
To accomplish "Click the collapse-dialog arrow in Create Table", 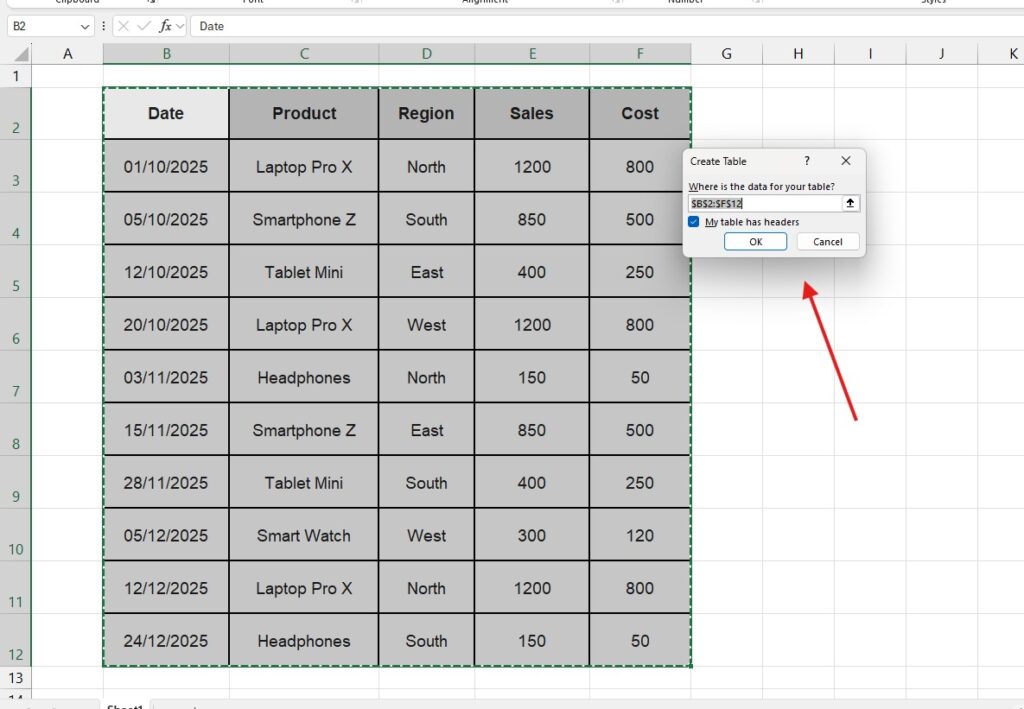I will pyautogui.click(x=851, y=203).
